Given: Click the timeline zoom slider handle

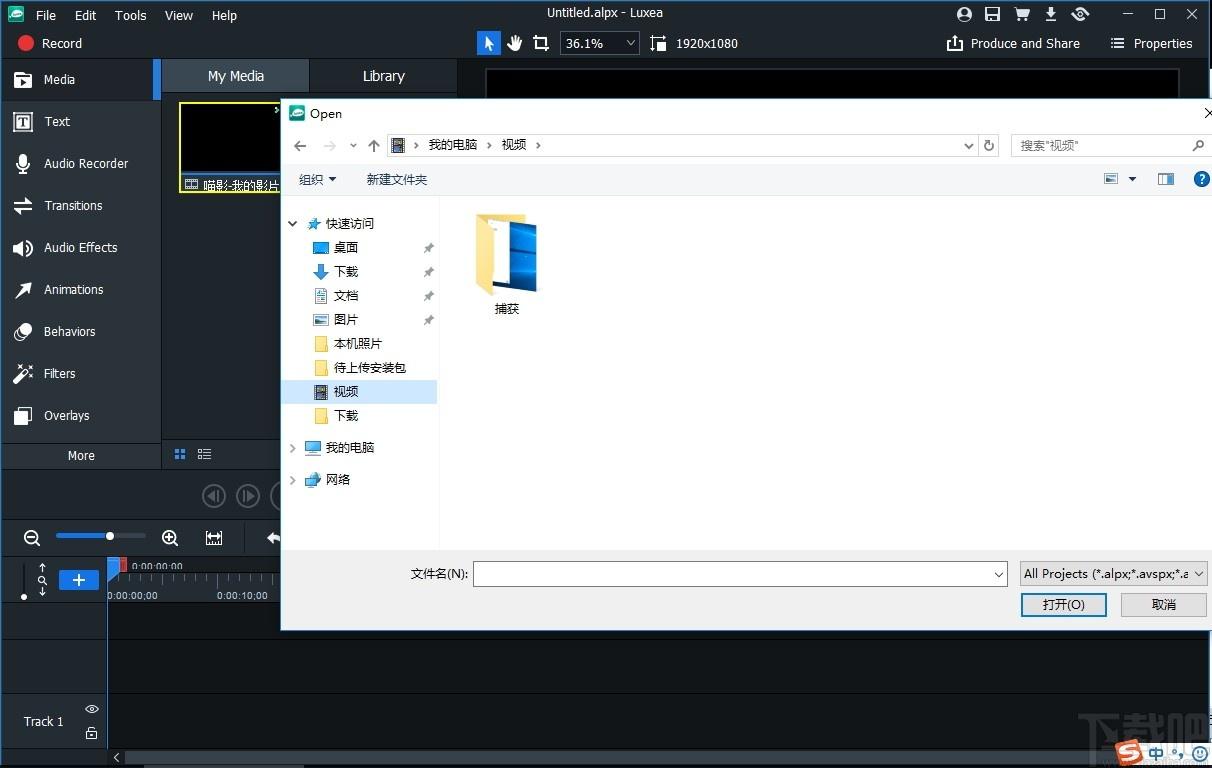Looking at the screenshot, I should tap(110, 536).
